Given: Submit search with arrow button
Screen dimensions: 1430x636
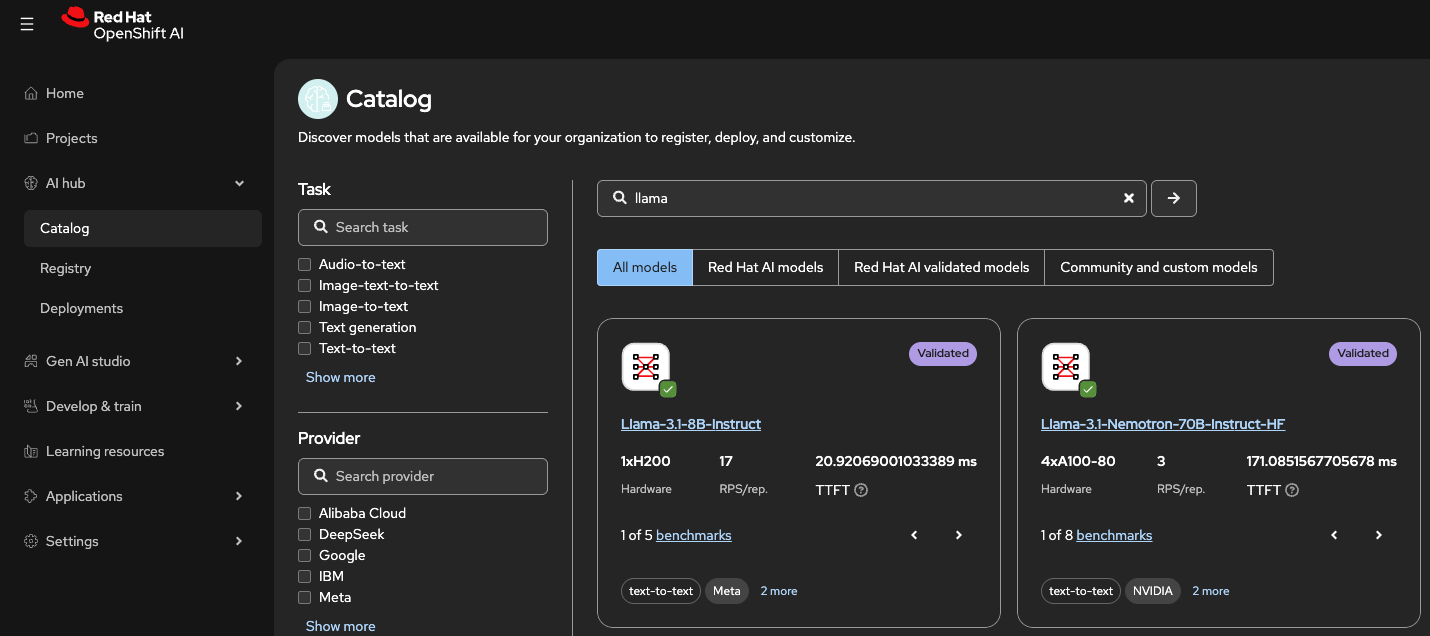Looking at the screenshot, I should [1174, 198].
